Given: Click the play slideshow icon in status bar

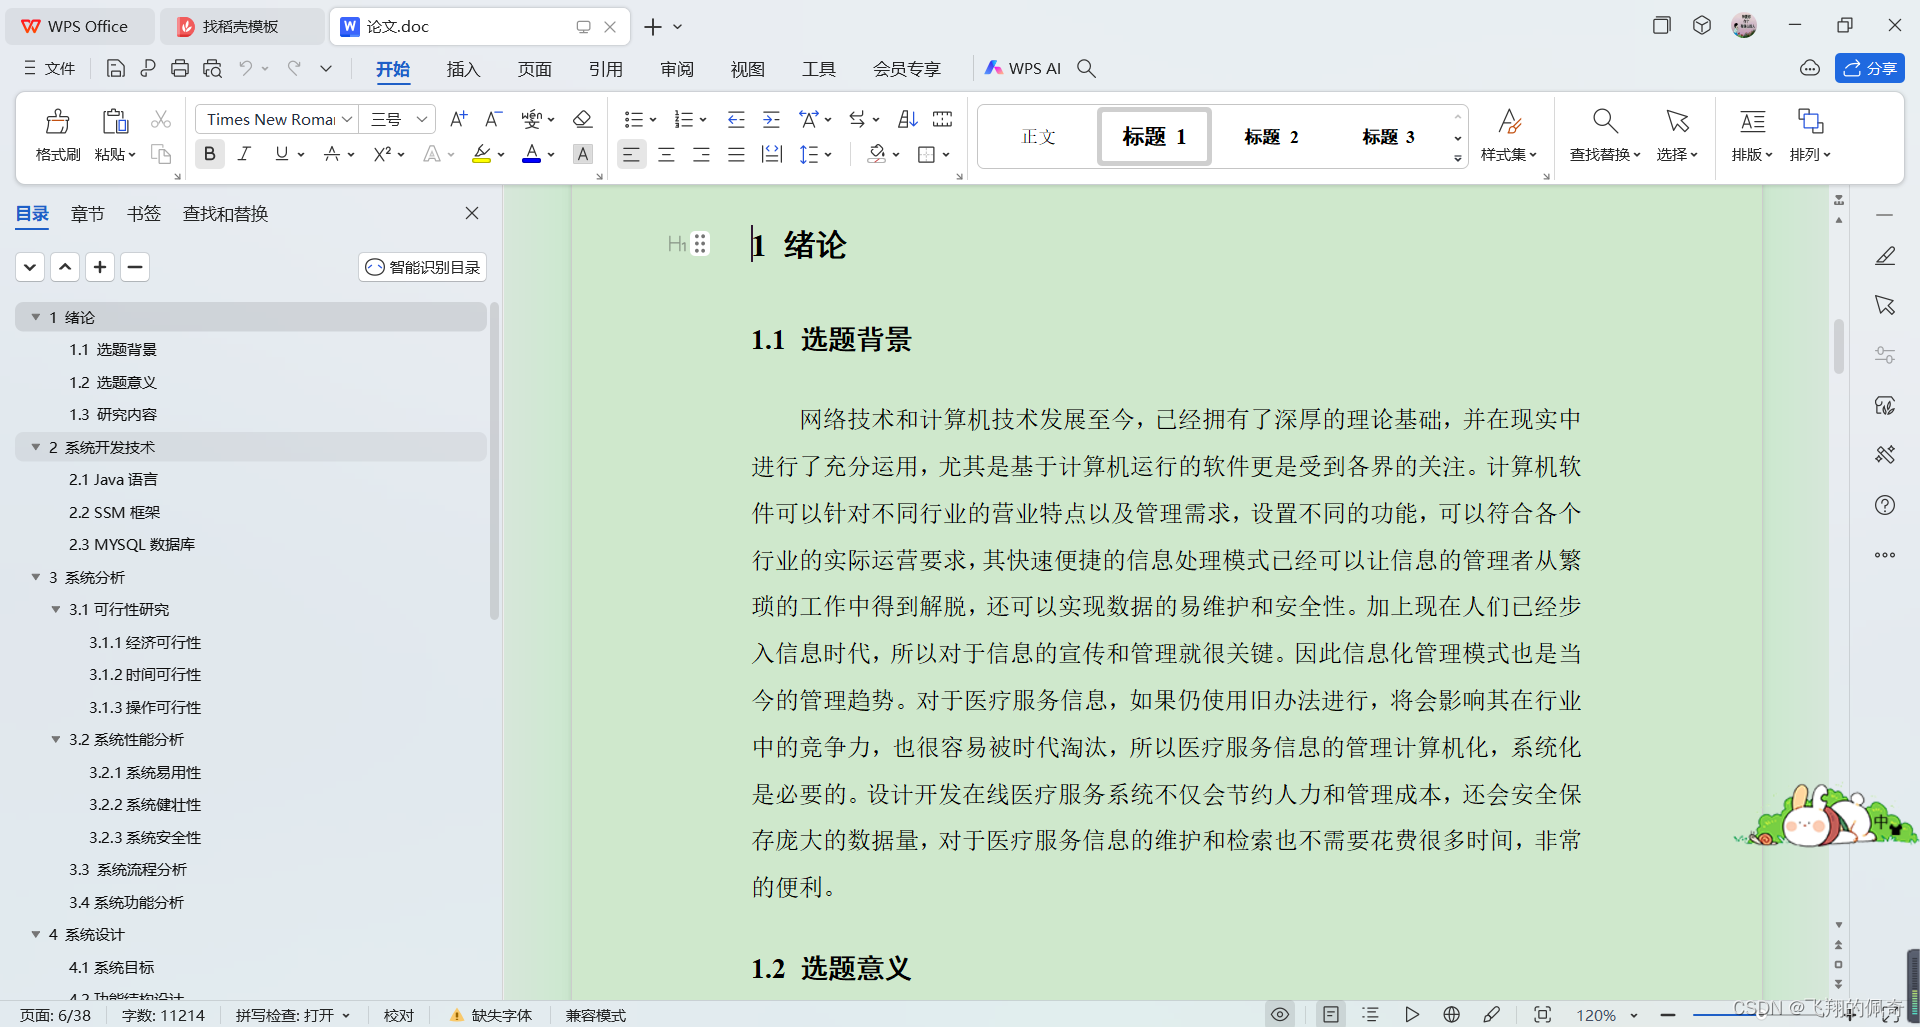Looking at the screenshot, I should pyautogui.click(x=1411, y=1014).
